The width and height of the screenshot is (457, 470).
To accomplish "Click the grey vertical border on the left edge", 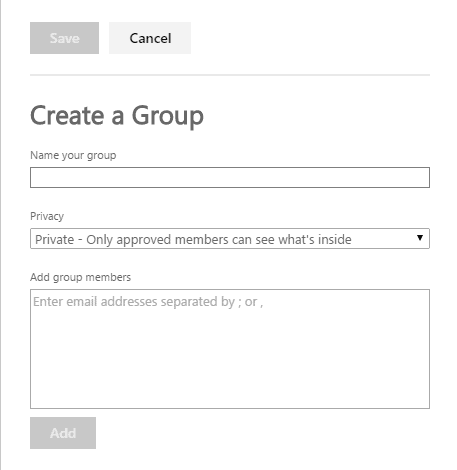I will tap(1, 235).
